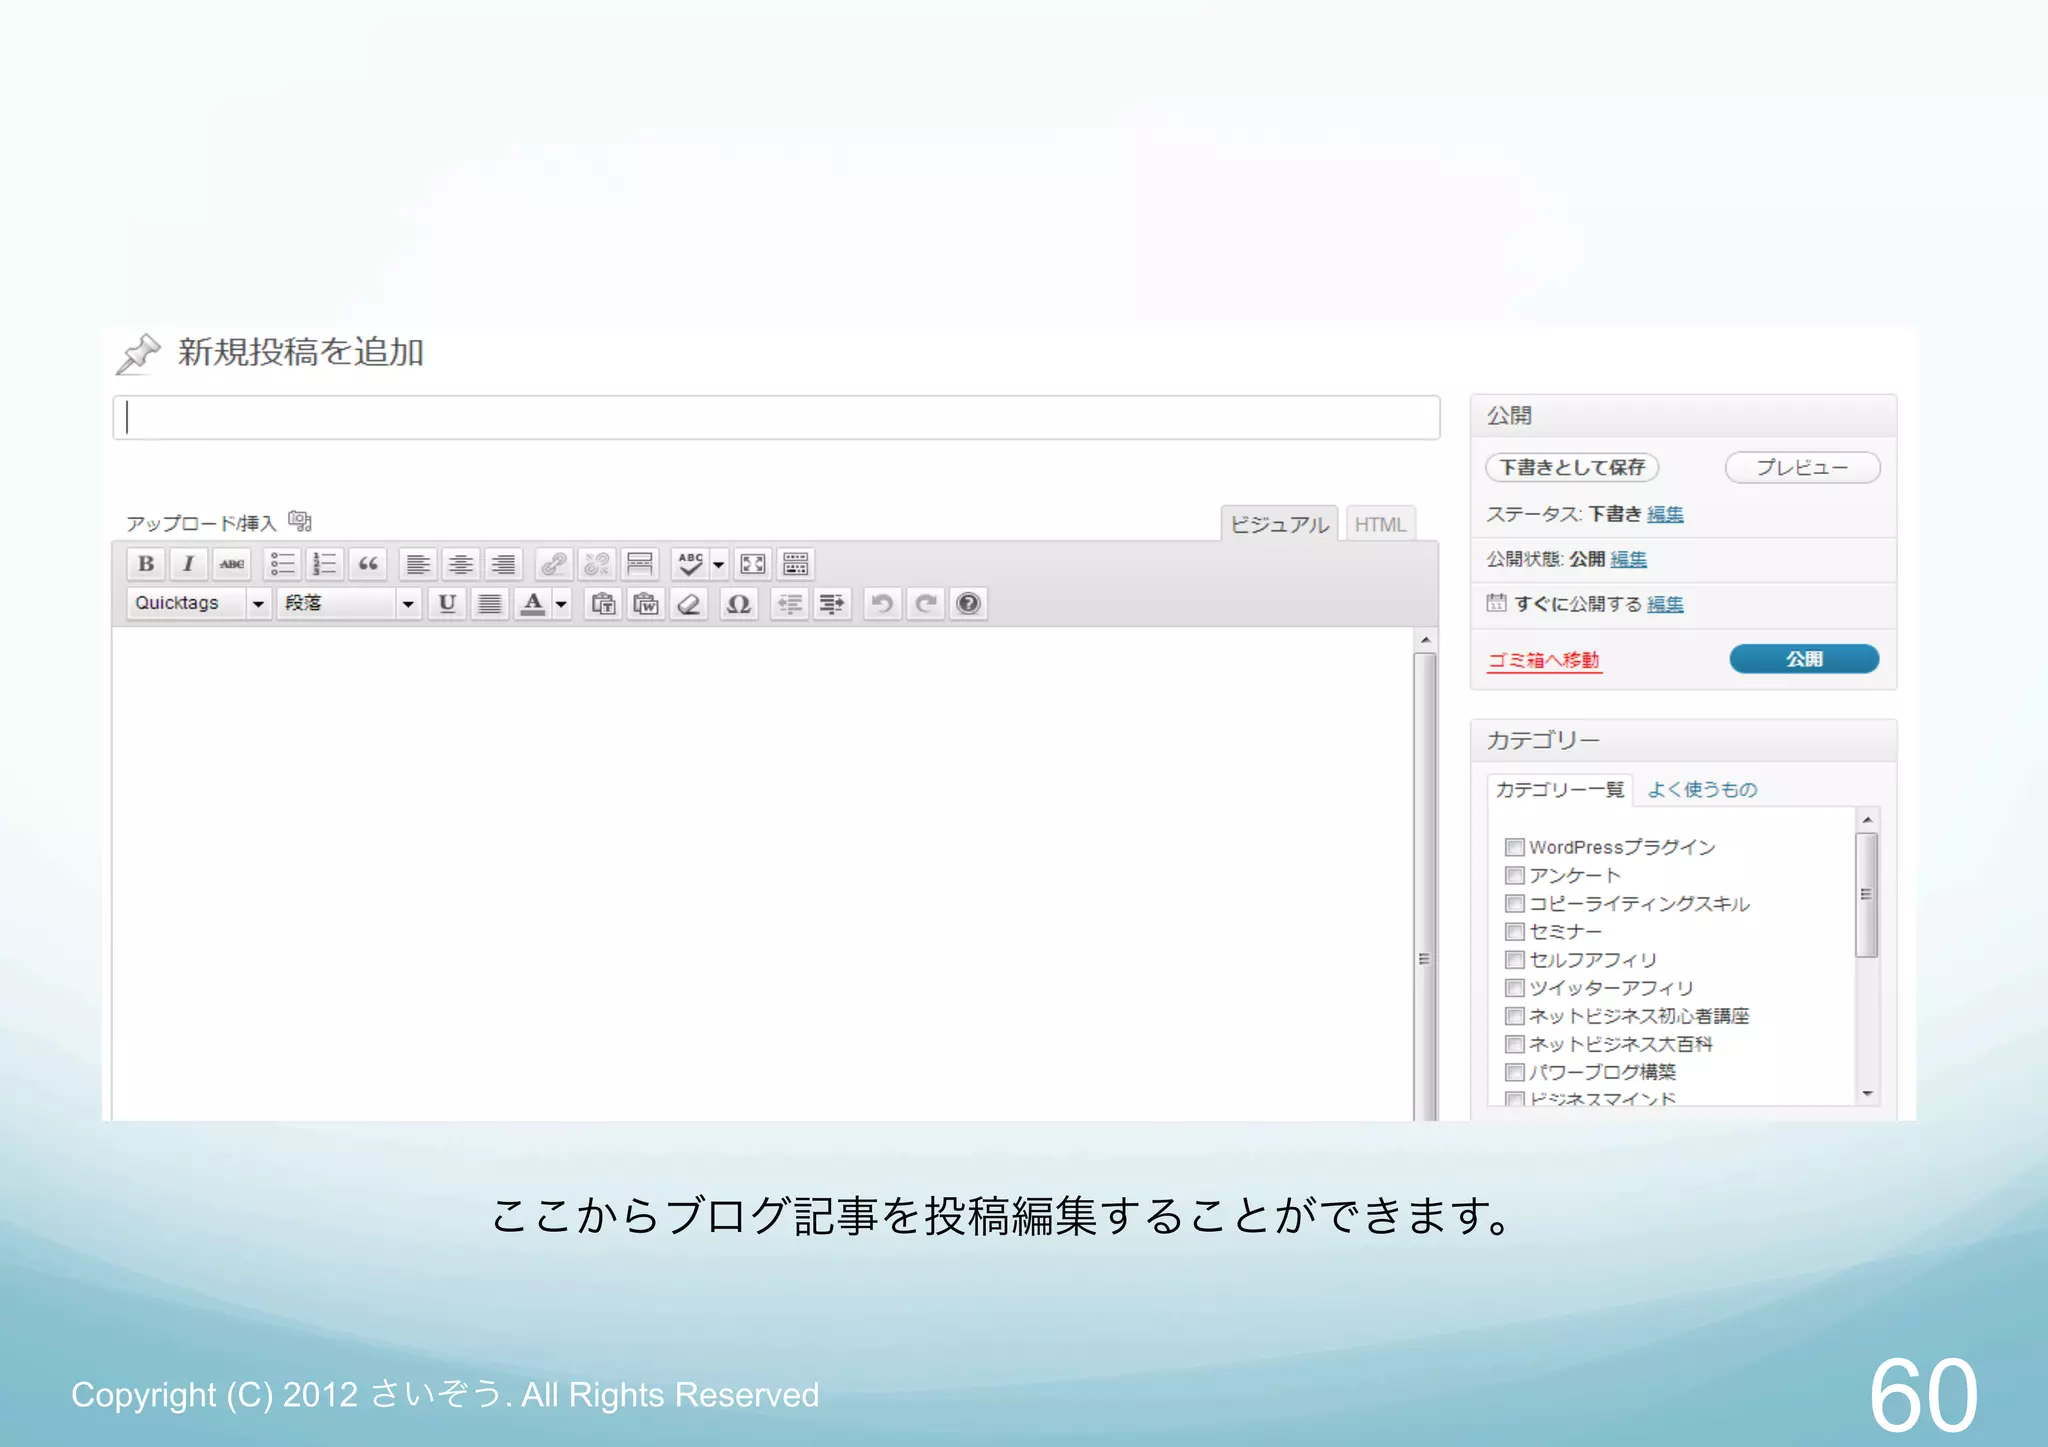The width and height of the screenshot is (2048, 1447).
Task: Click category list scrollbar down arrow
Action: click(x=1867, y=1094)
